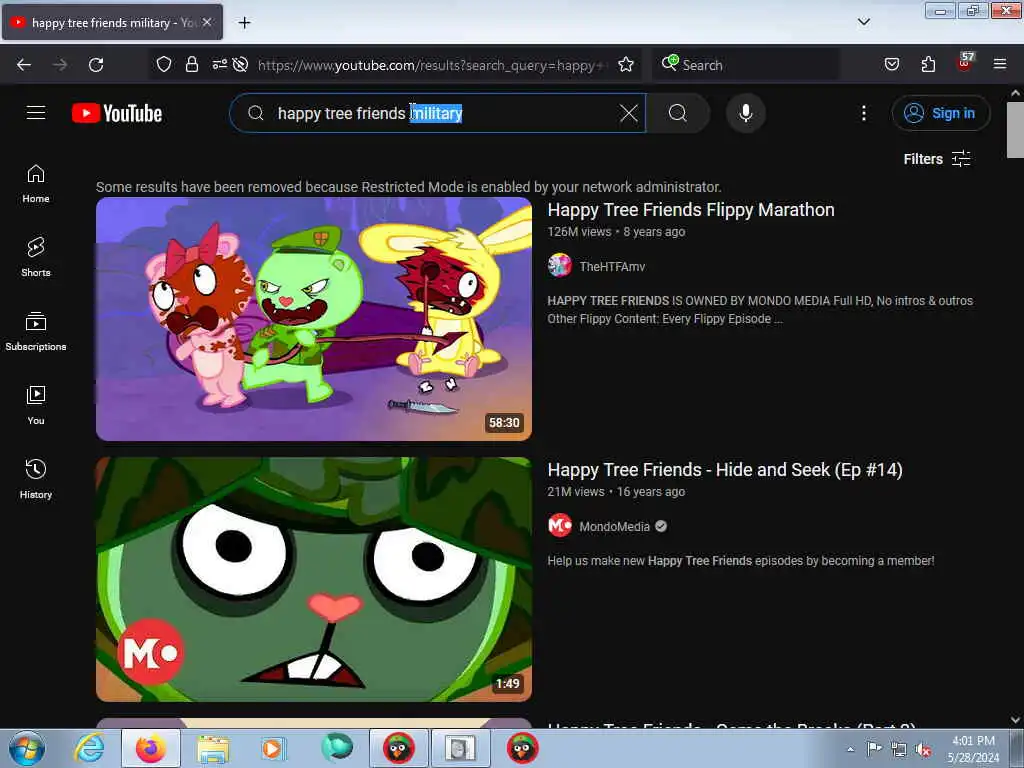Click the Sign in button
1024x768 pixels.
click(x=940, y=113)
